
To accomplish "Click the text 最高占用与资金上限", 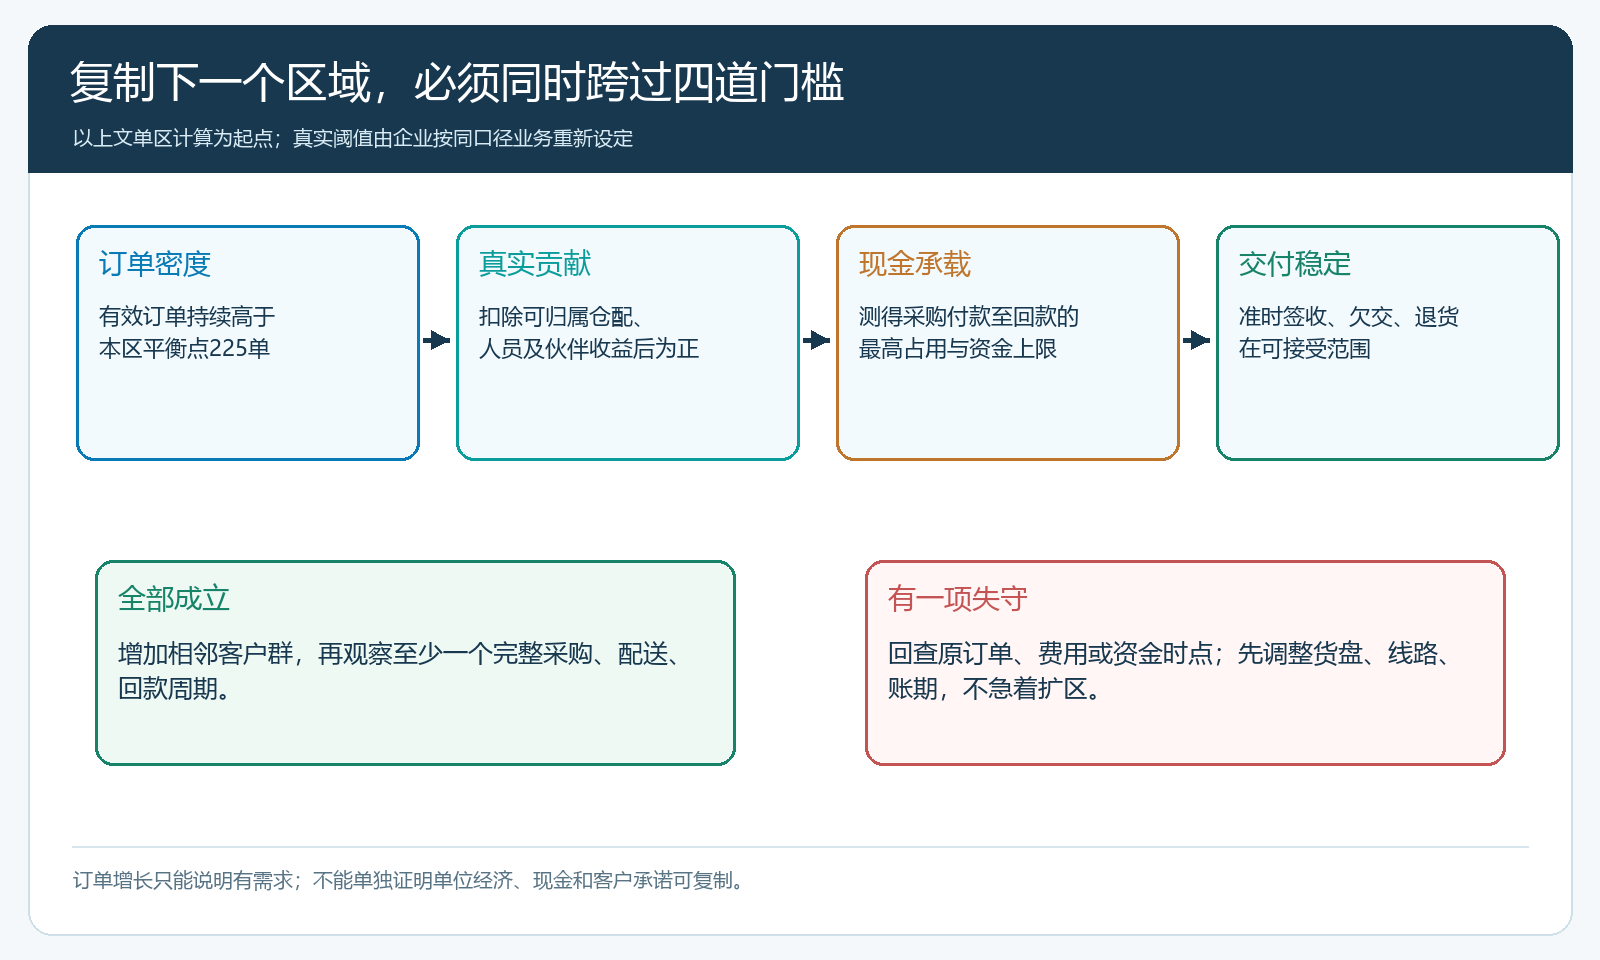I will [958, 348].
